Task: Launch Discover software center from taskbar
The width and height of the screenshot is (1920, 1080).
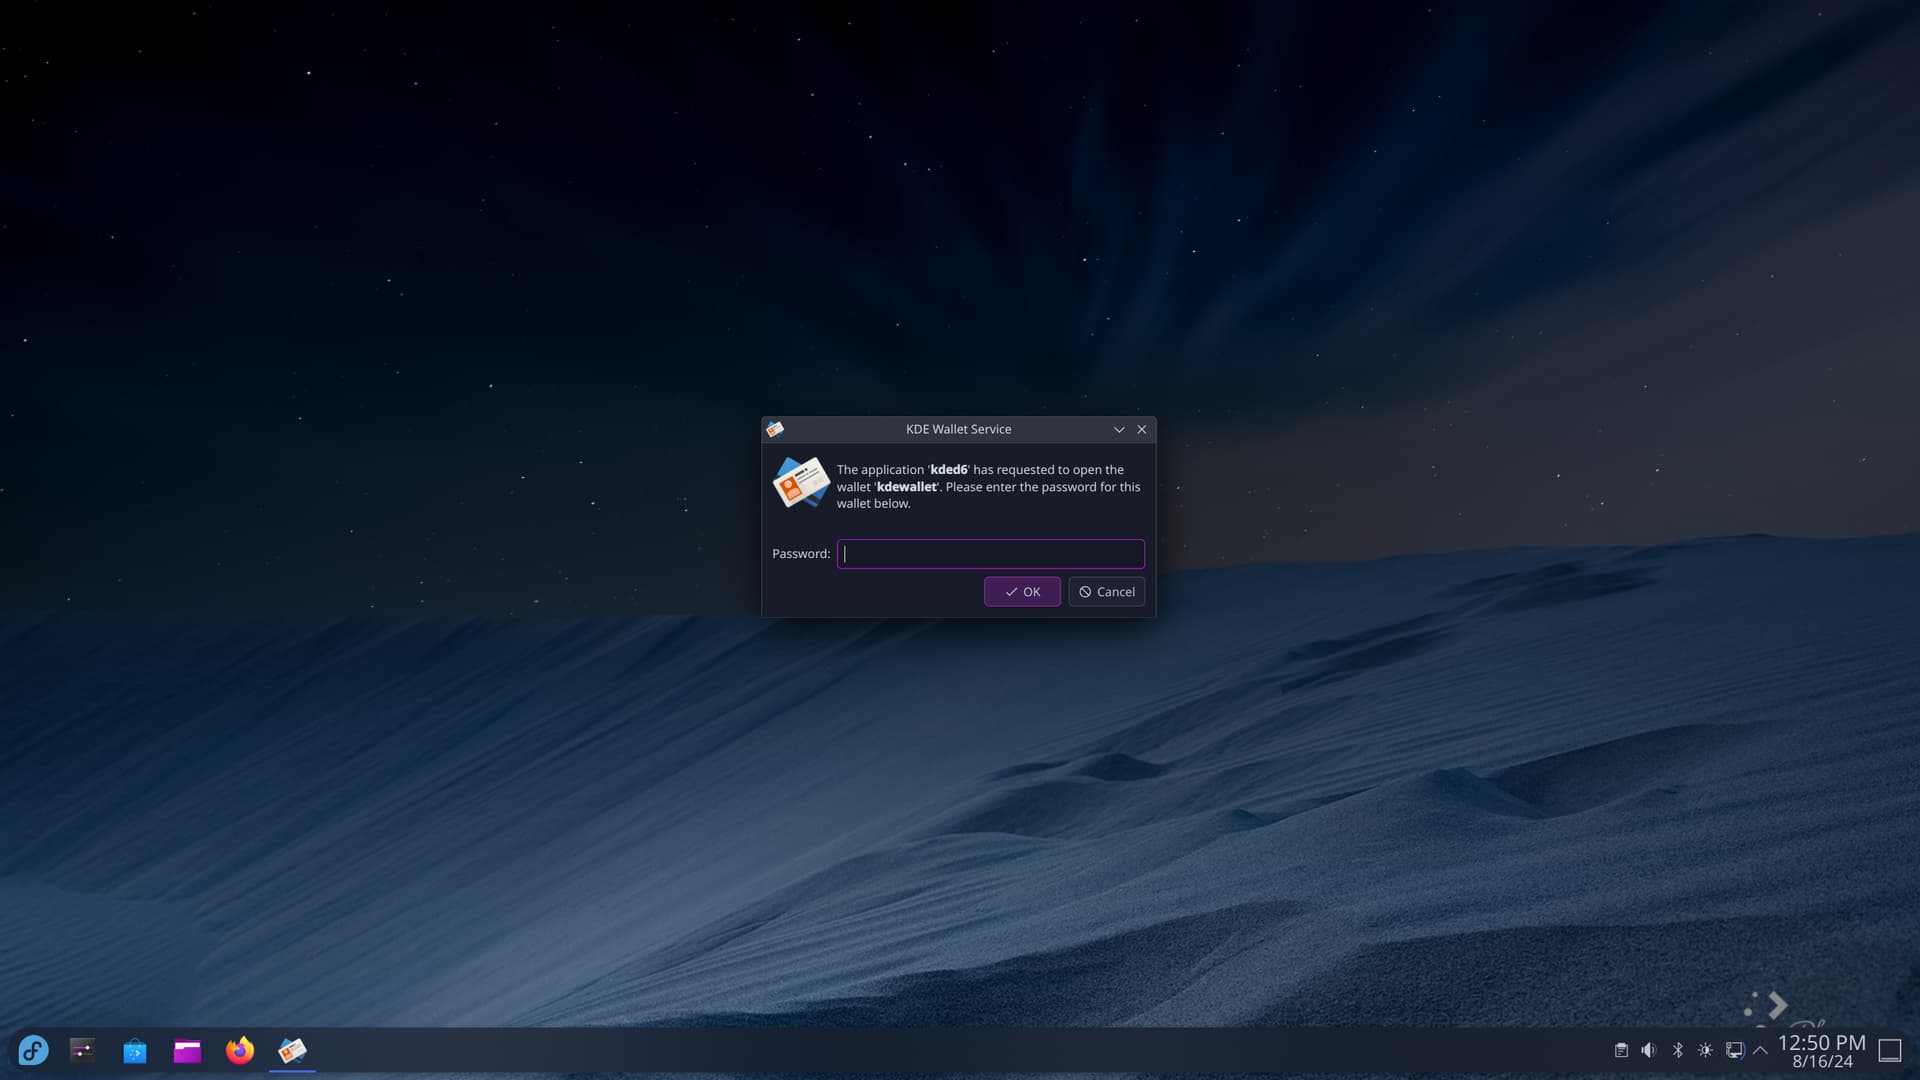Action: (x=135, y=1051)
